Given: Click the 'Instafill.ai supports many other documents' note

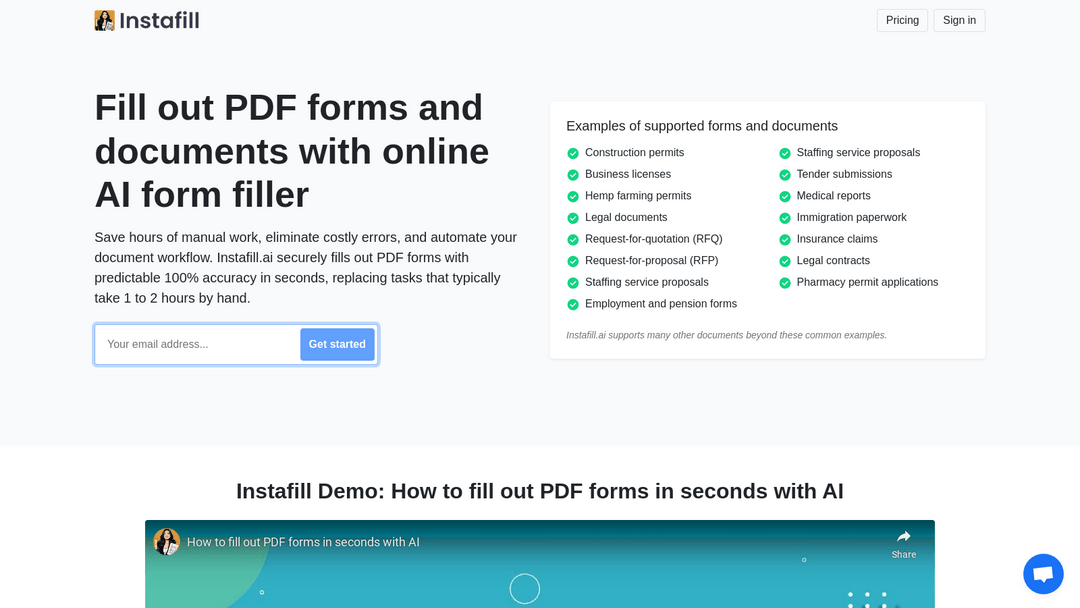Looking at the screenshot, I should click(x=726, y=335).
